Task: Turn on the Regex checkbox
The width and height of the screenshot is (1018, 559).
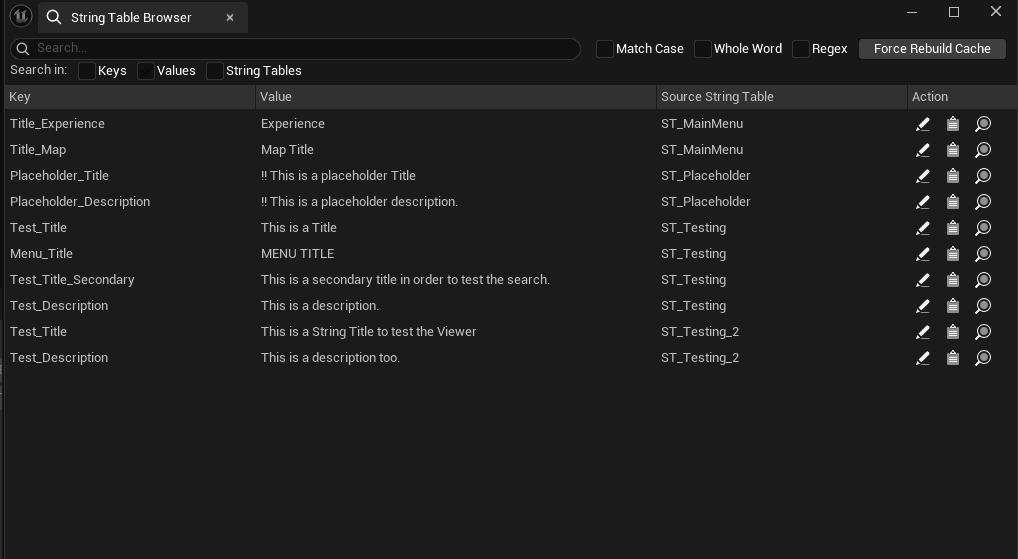Action: click(x=801, y=49)
